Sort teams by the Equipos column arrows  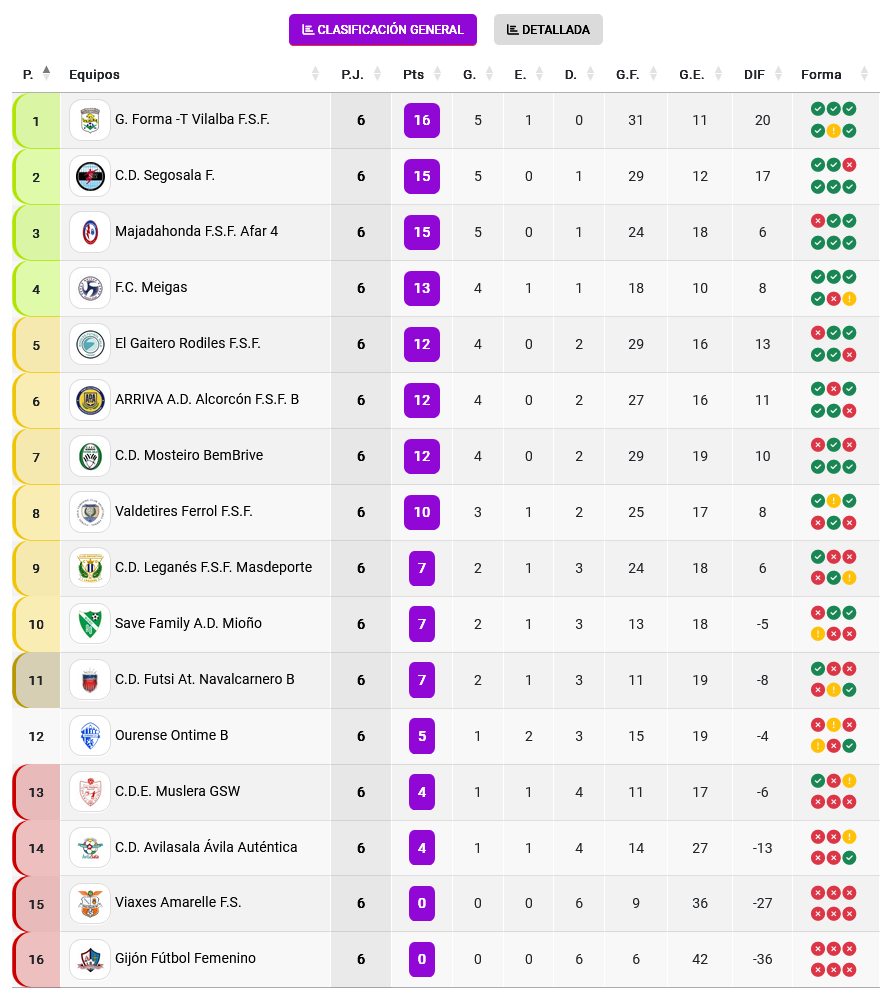click(315, 74)
